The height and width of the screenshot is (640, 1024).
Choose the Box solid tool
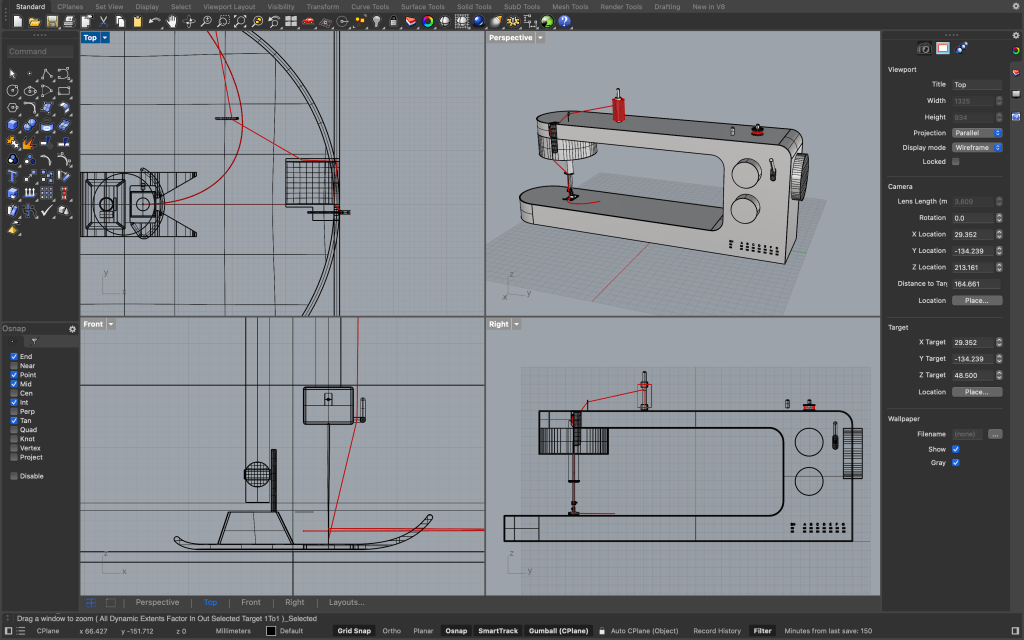13,124
